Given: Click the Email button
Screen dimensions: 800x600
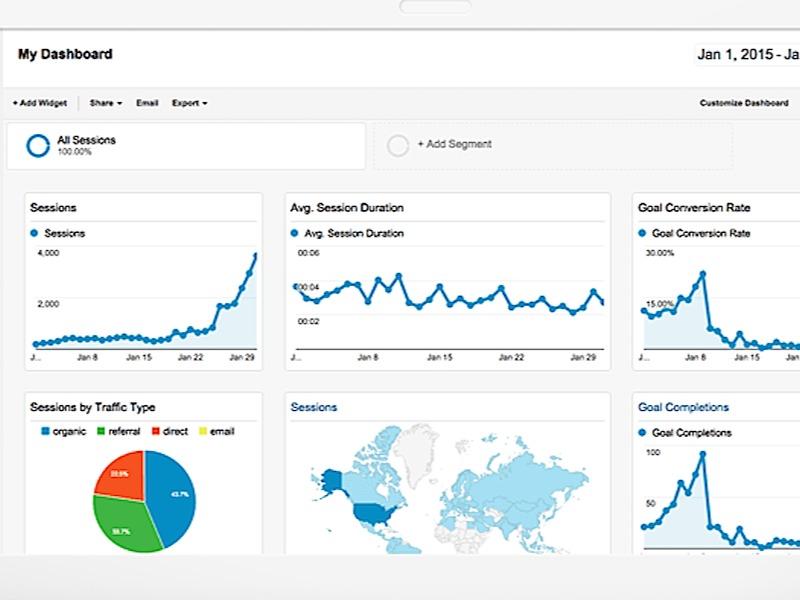Looking at the screenshot, I should pos(147,103).
